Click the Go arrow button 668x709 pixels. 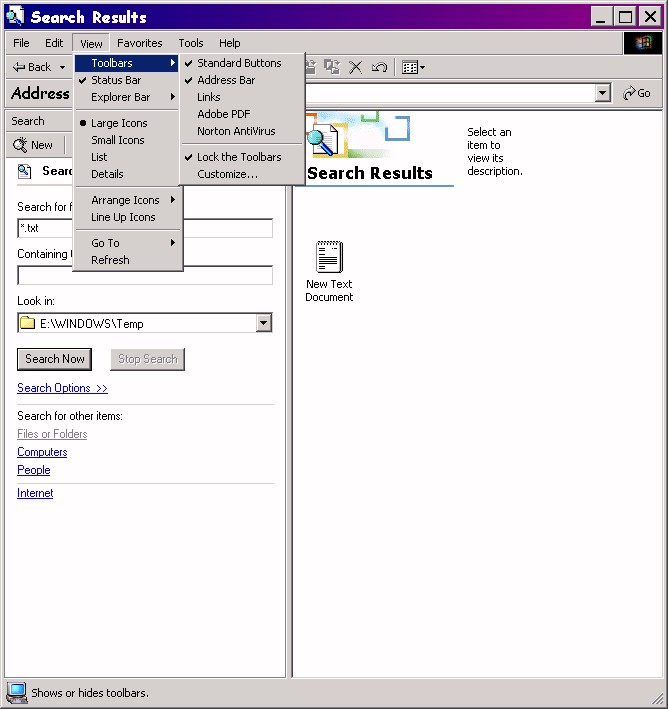[637, 93]
